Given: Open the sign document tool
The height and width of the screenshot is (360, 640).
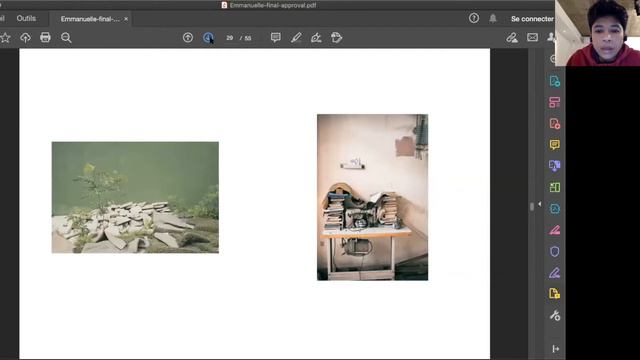Looking at the screenshot, I should click(316, 38).
